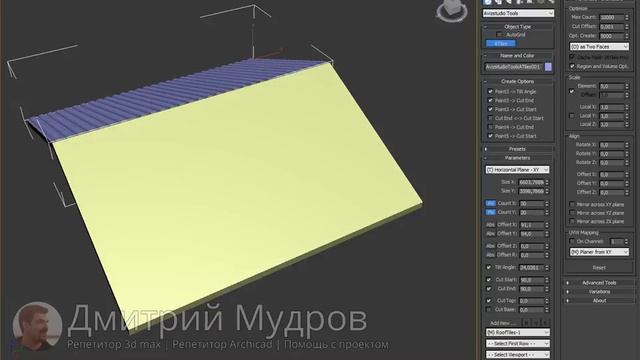Click the Cut Start spinner arrows
This screenshot has height=360, width=640.
(x=547, y=280)
